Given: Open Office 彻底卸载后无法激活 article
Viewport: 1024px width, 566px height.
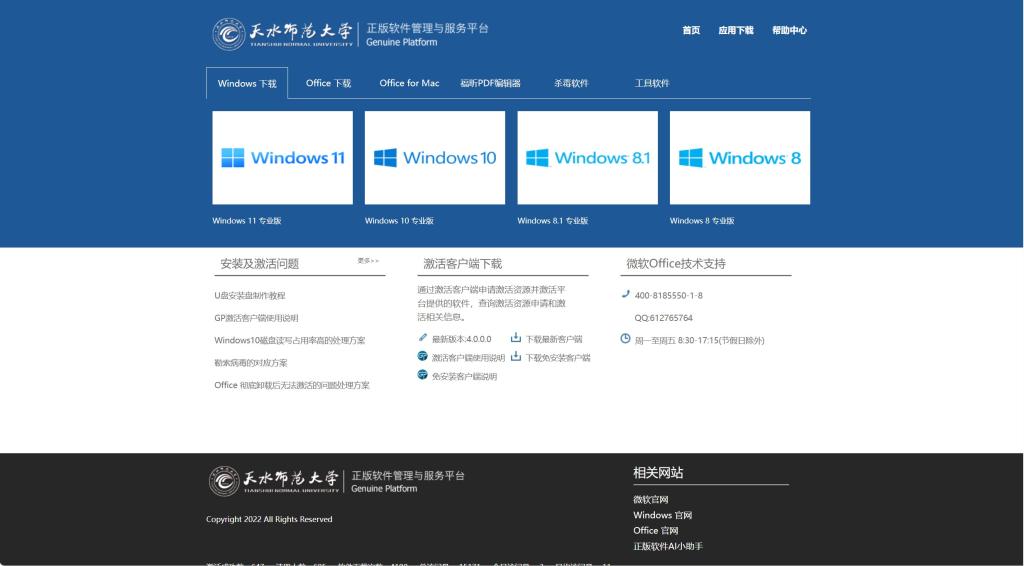Looking at the screenshot, I should 291,385.
